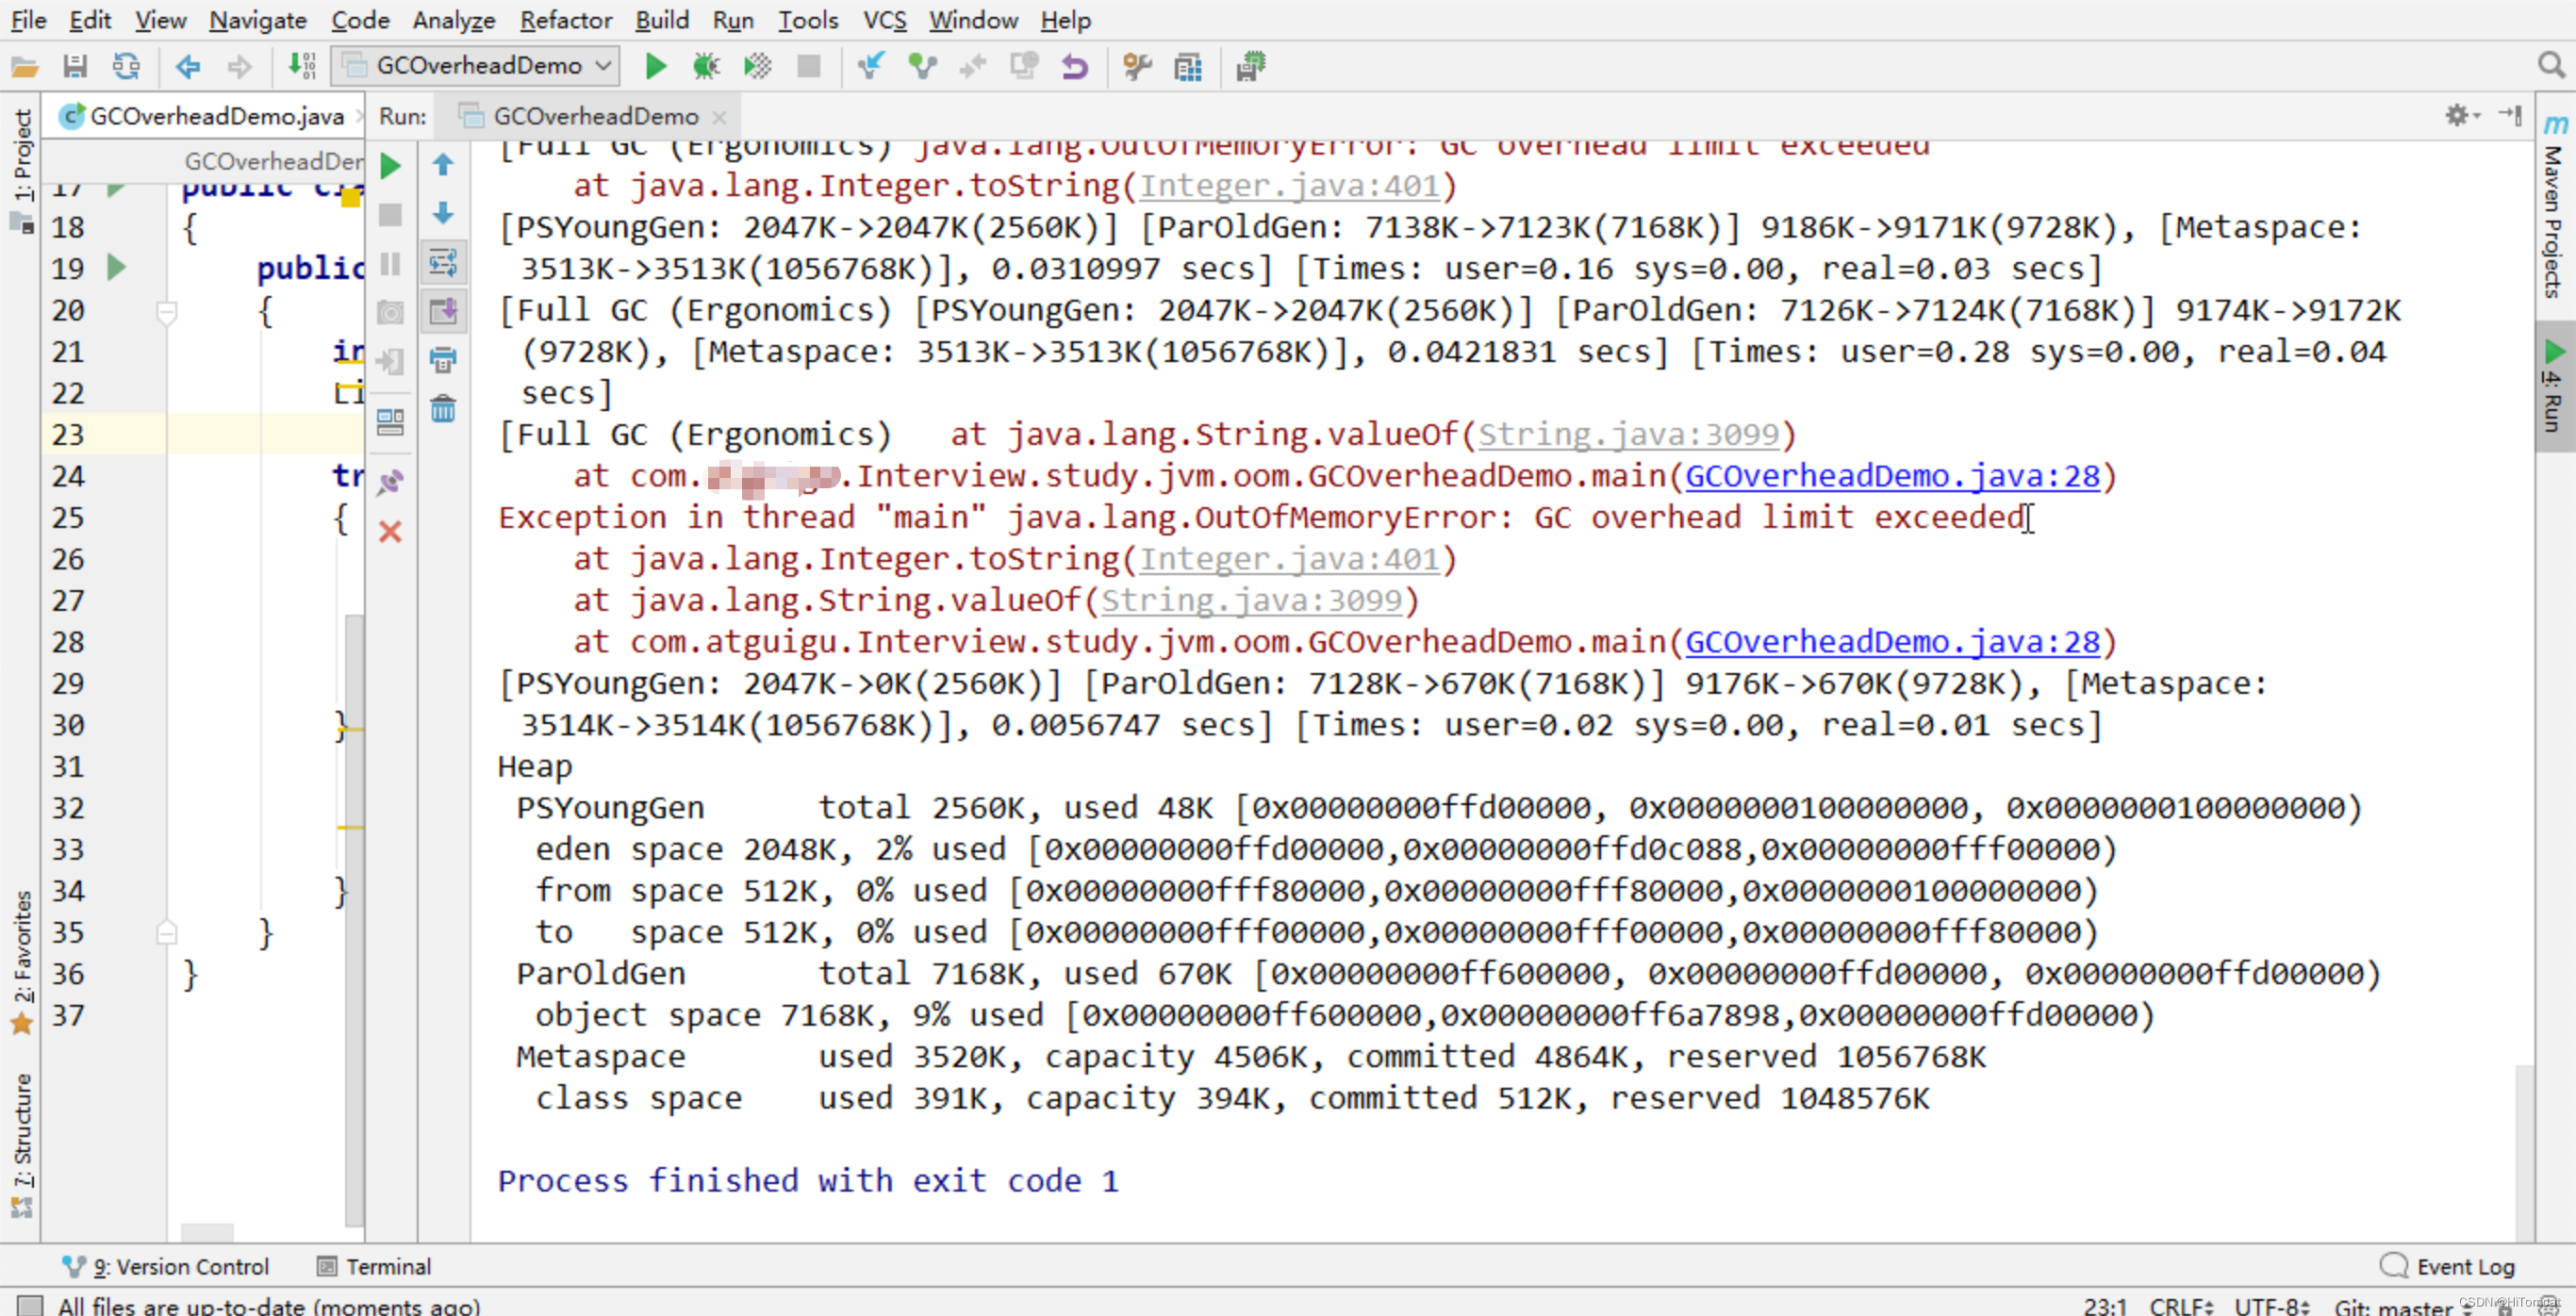Collapse code block at line 20

[167, 312]
